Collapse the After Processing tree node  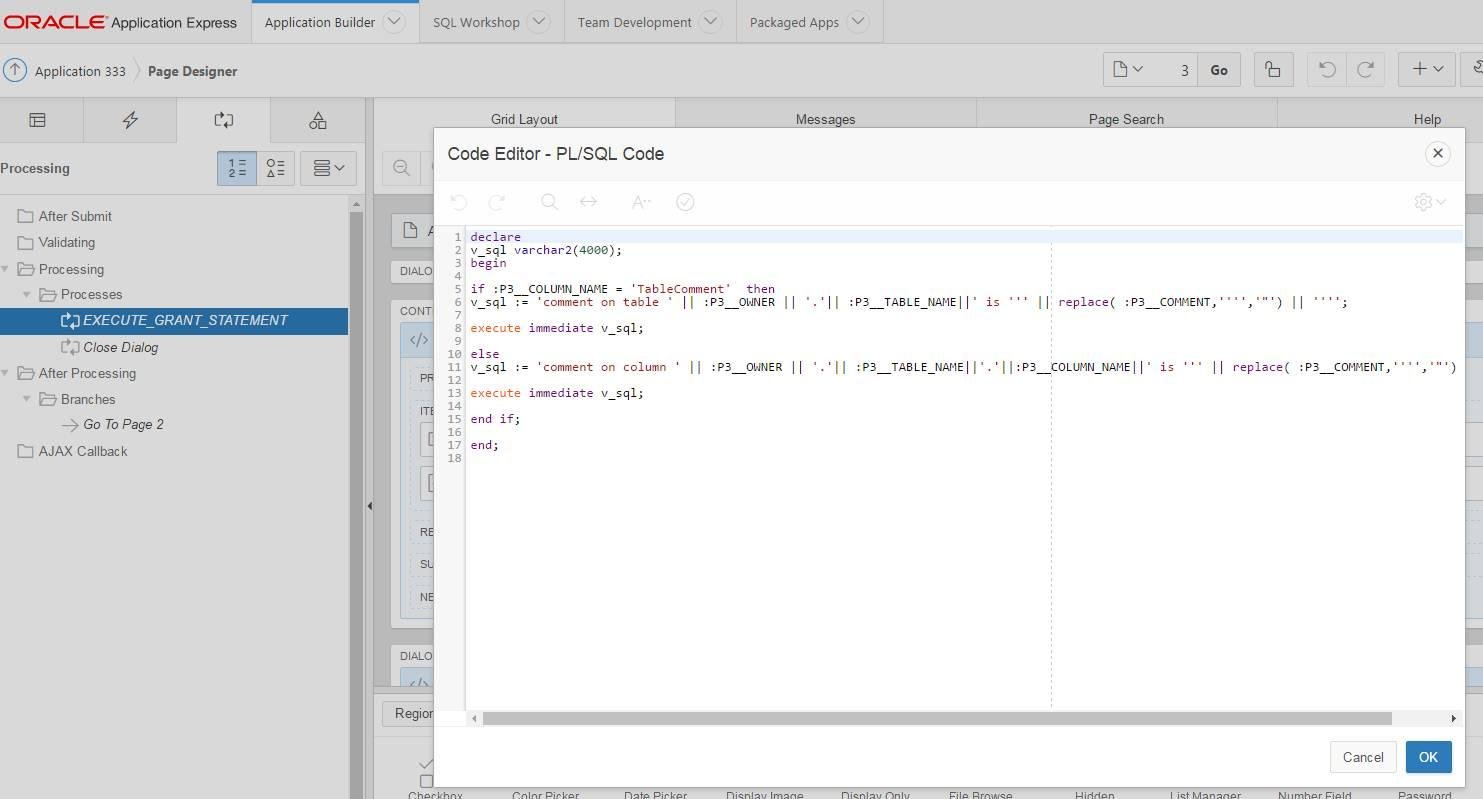point(6,373)
